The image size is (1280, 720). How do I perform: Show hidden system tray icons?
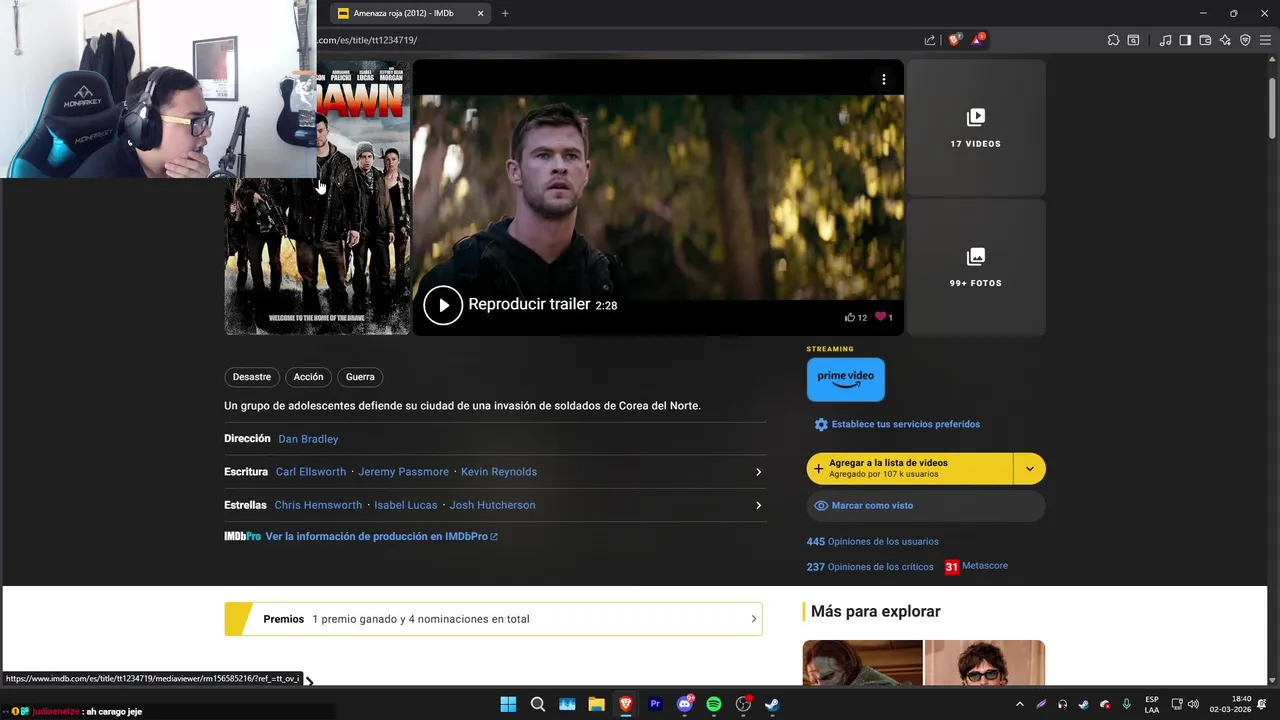pos(1019,704)
